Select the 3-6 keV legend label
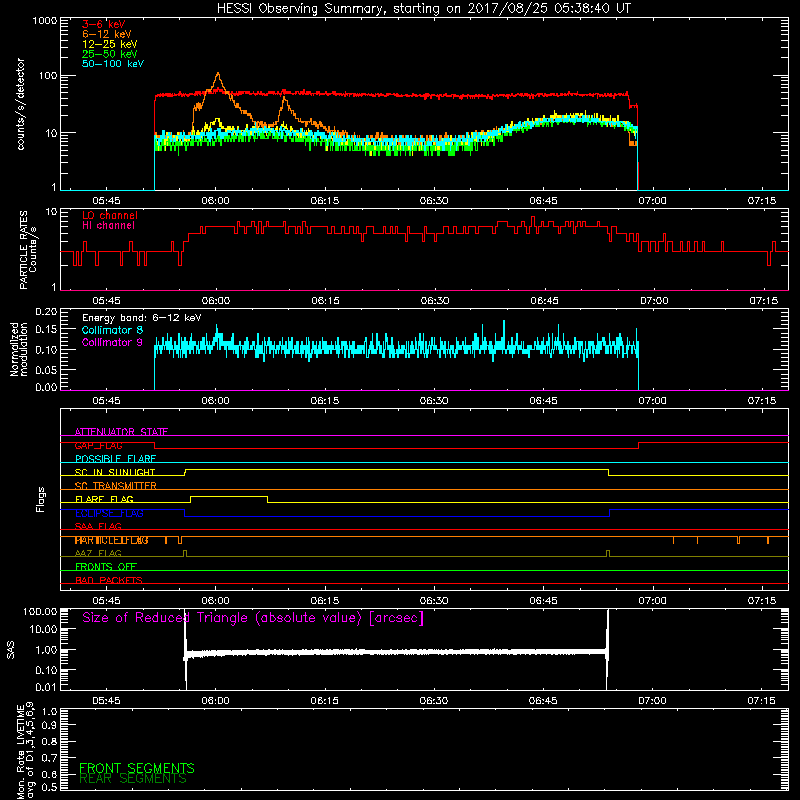The width and height of the screenshot is (800, 800). (104, 24)
